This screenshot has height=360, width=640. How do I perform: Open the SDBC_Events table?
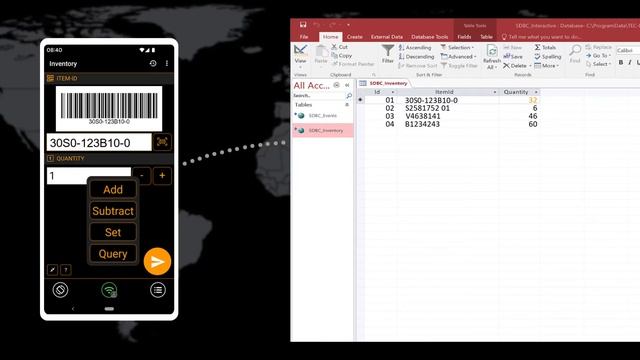323,116
